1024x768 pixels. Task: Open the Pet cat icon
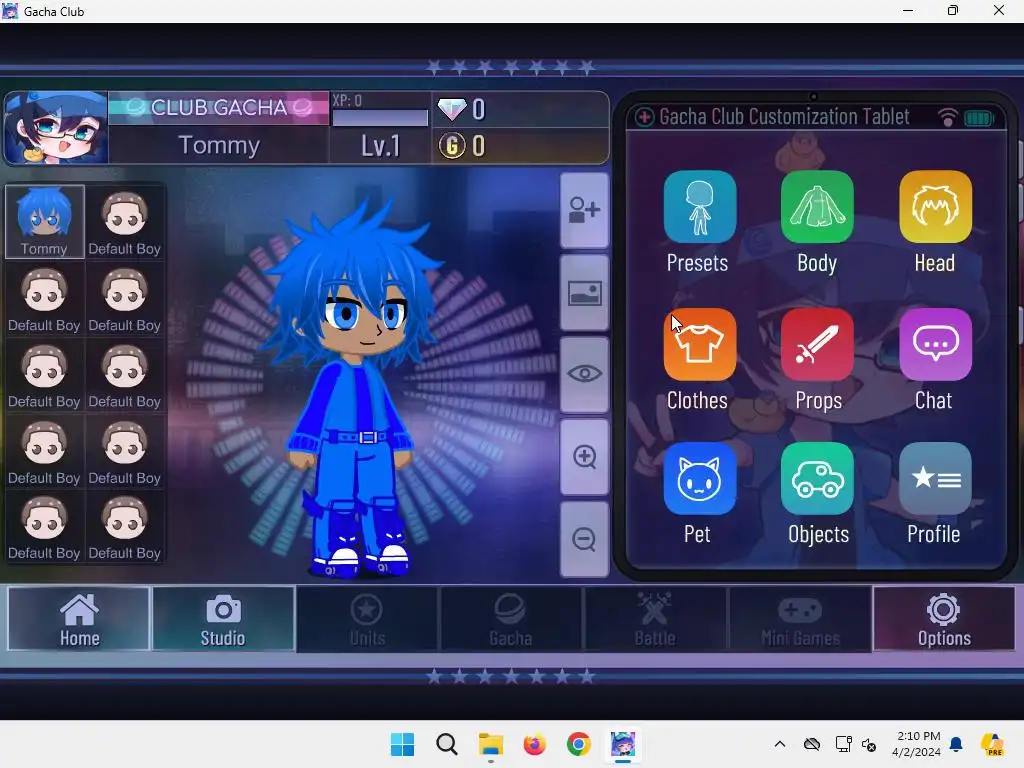point(699,479)
